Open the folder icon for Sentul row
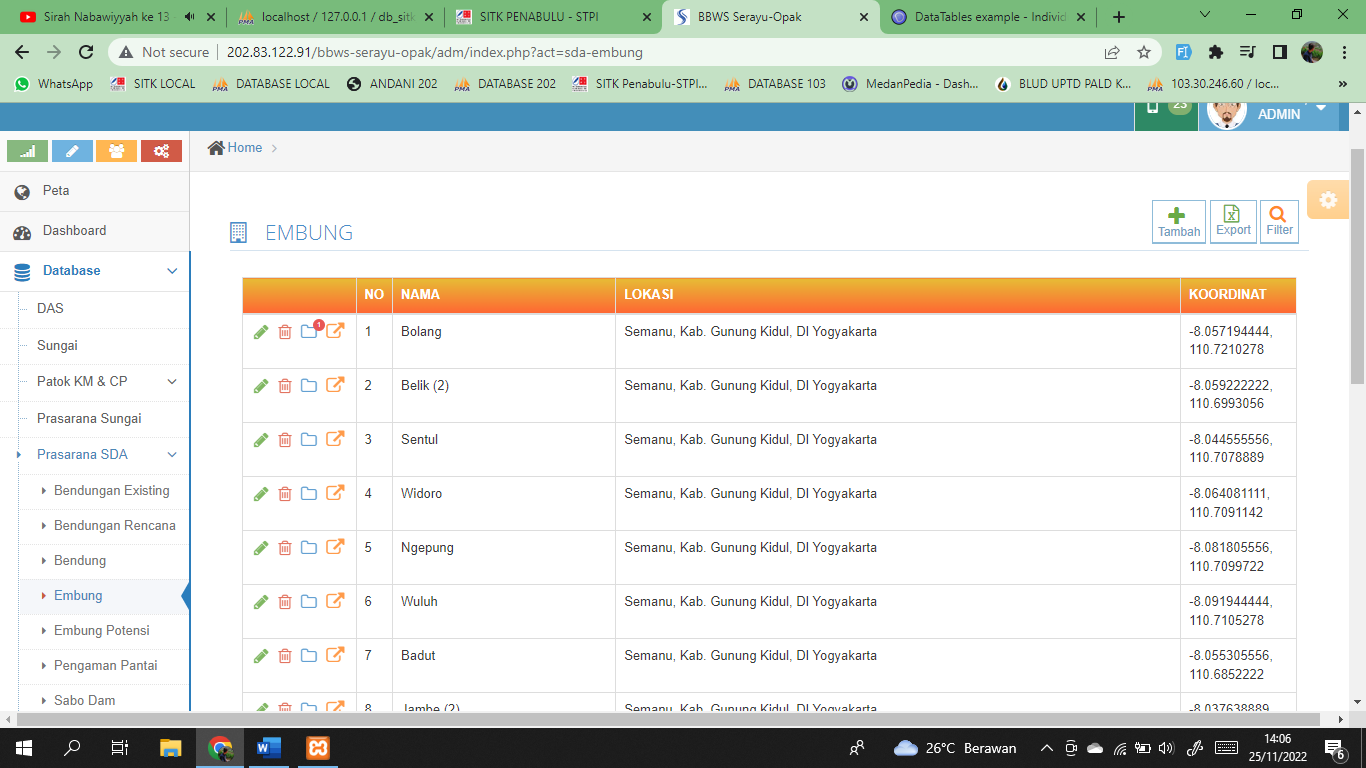1366x768 pixels. (x=309, y=440)
